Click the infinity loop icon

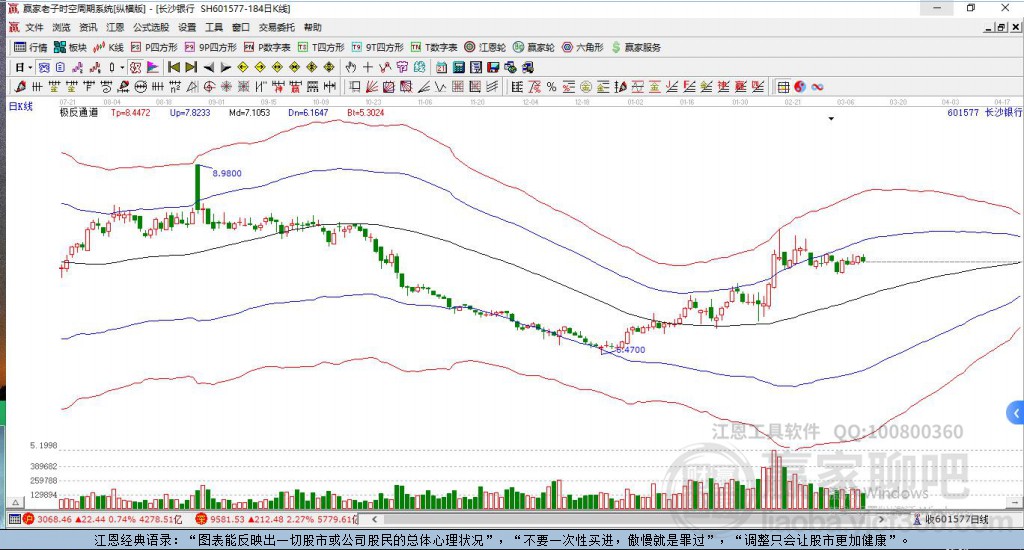[x=817, y=86]
